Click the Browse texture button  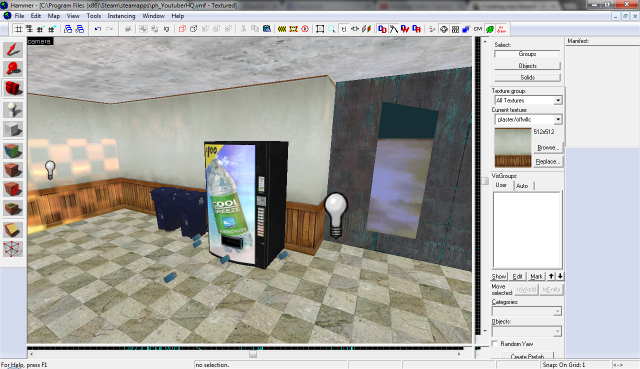(x=547, y=147)
